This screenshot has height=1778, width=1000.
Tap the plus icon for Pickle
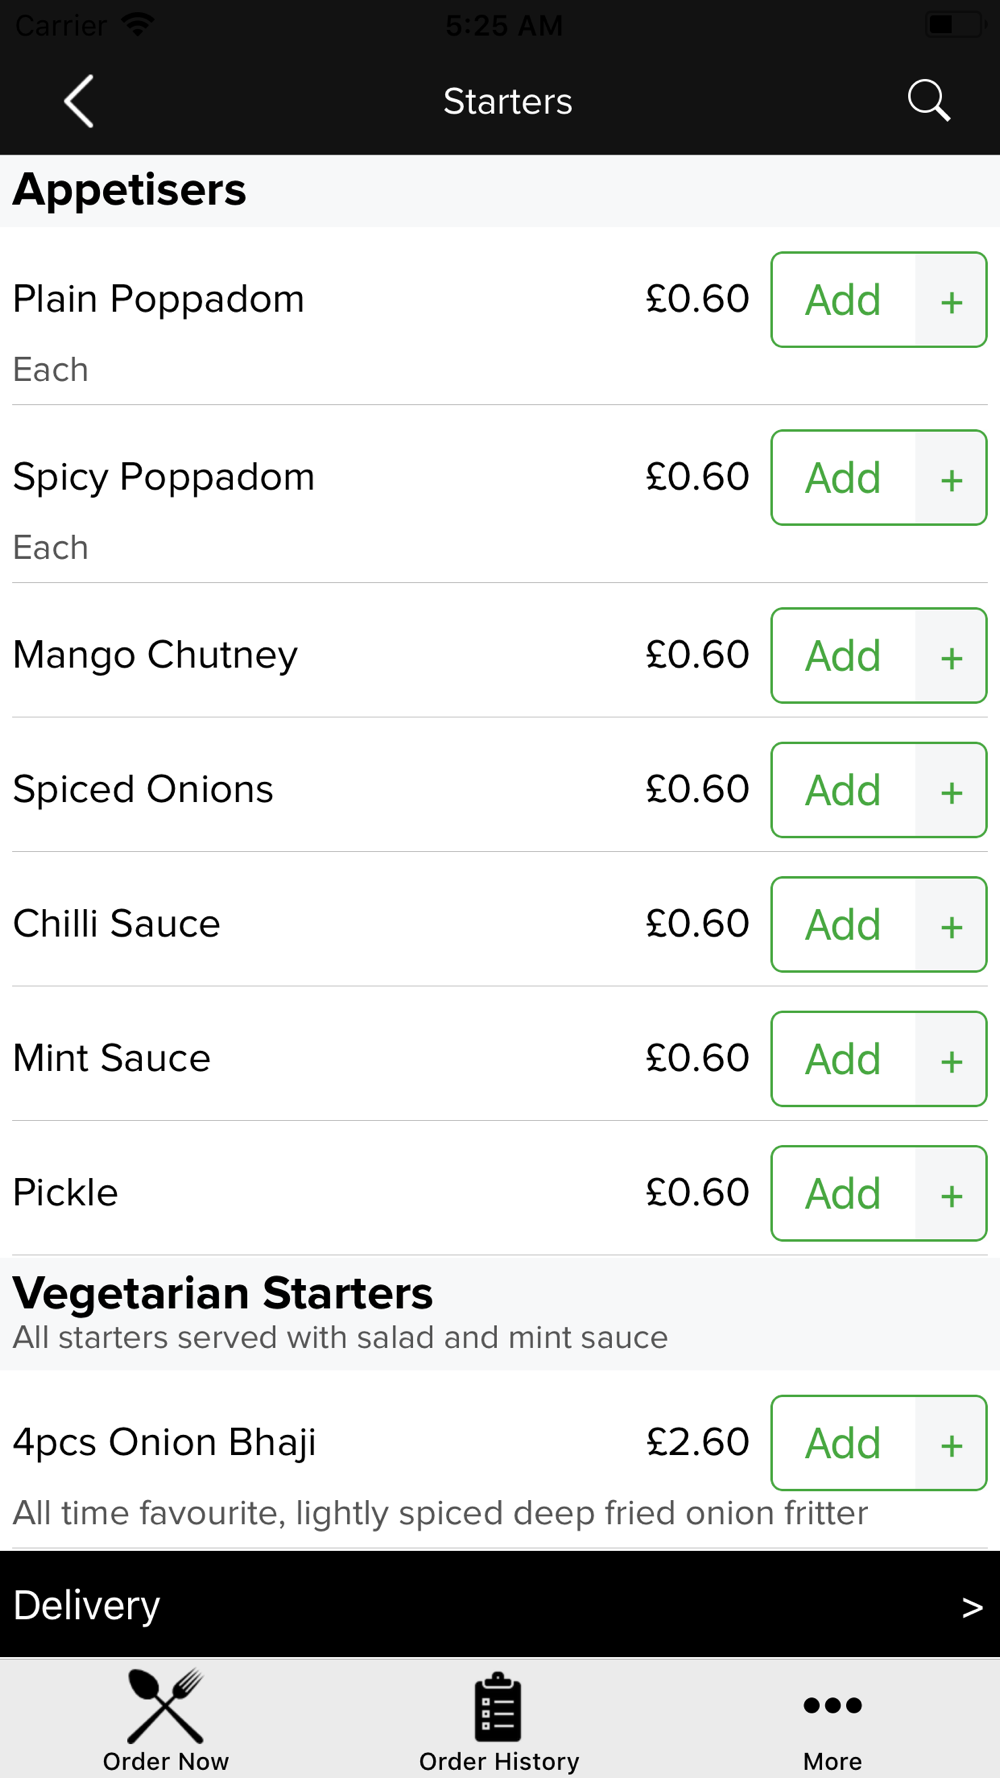(951, 1194)
